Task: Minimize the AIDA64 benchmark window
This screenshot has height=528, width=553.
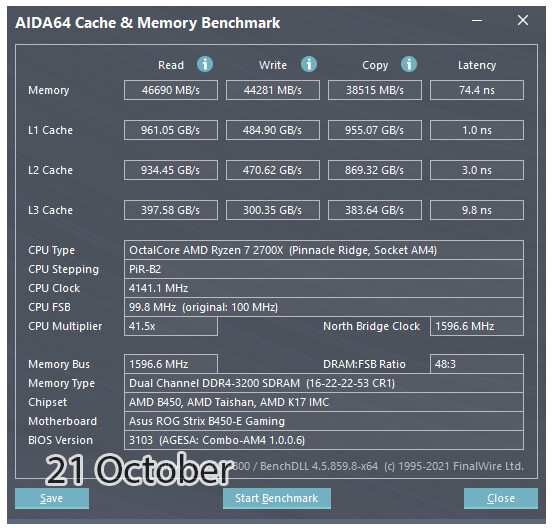Action: tap(477, 20)
